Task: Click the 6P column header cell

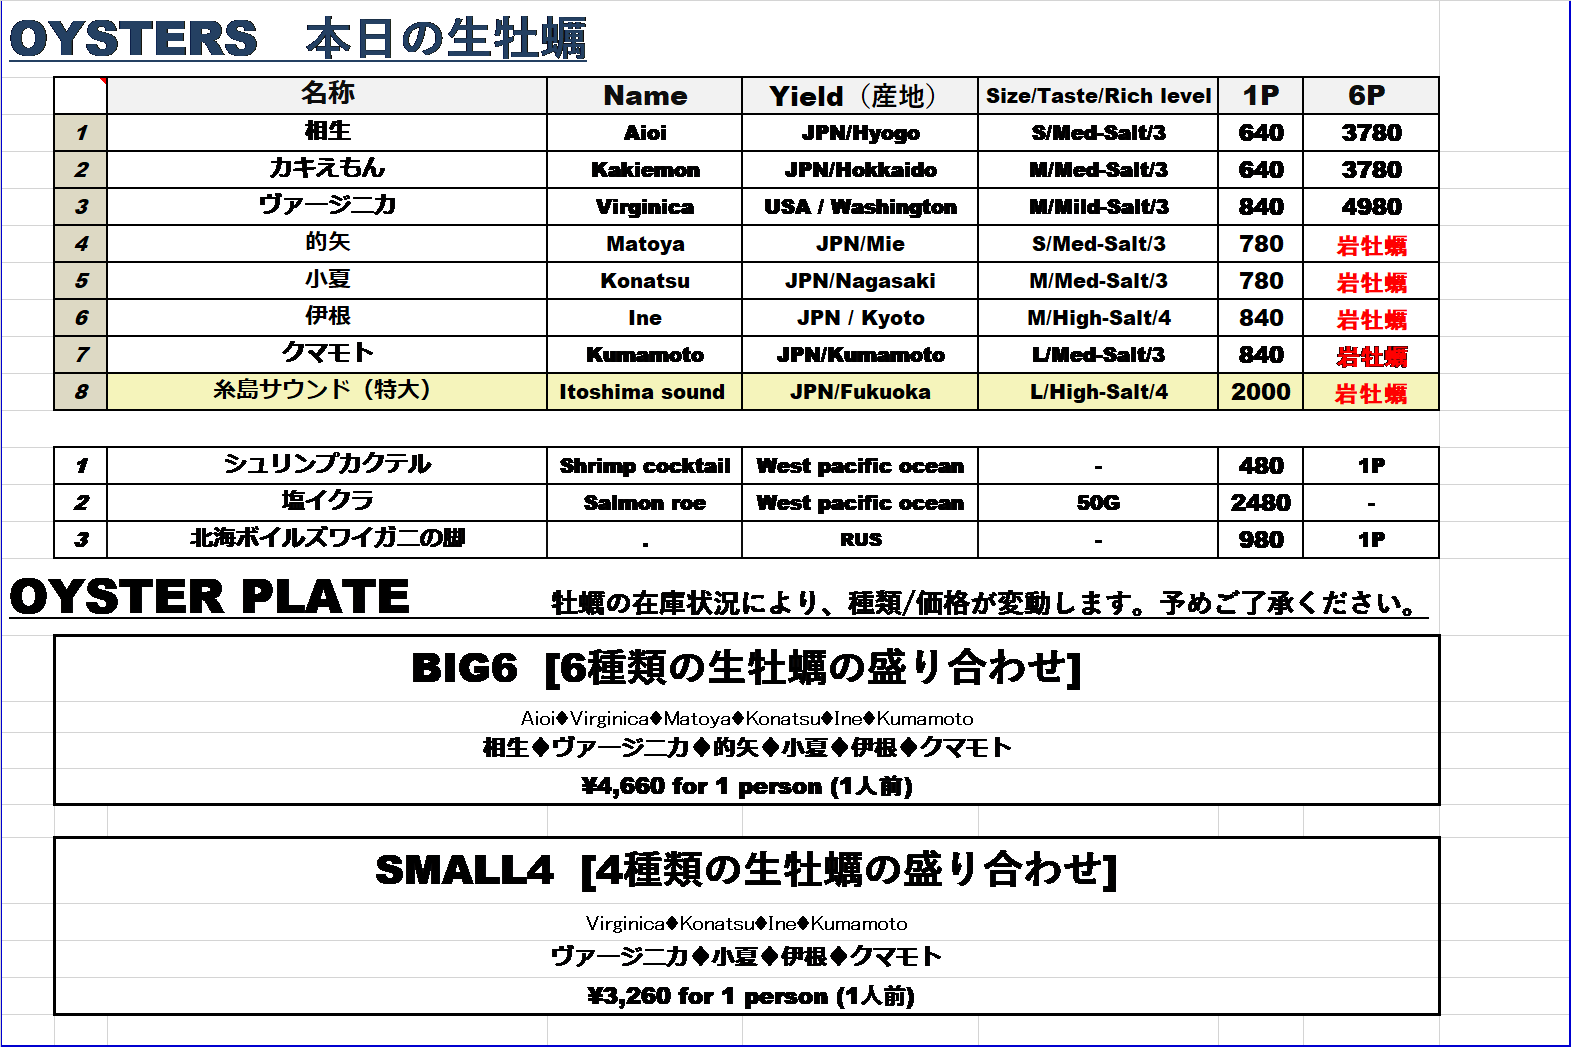Action: click(x=1371, y=95)
